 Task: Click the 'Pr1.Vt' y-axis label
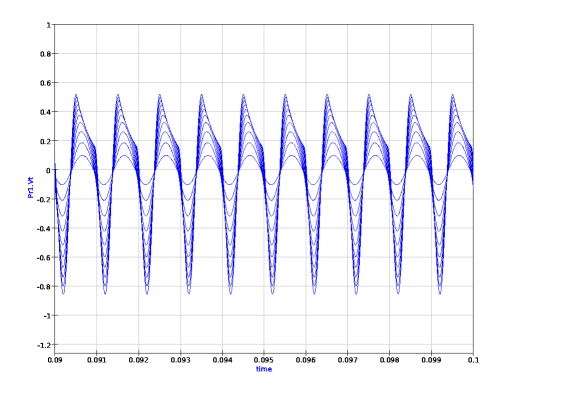click(31, 188)
